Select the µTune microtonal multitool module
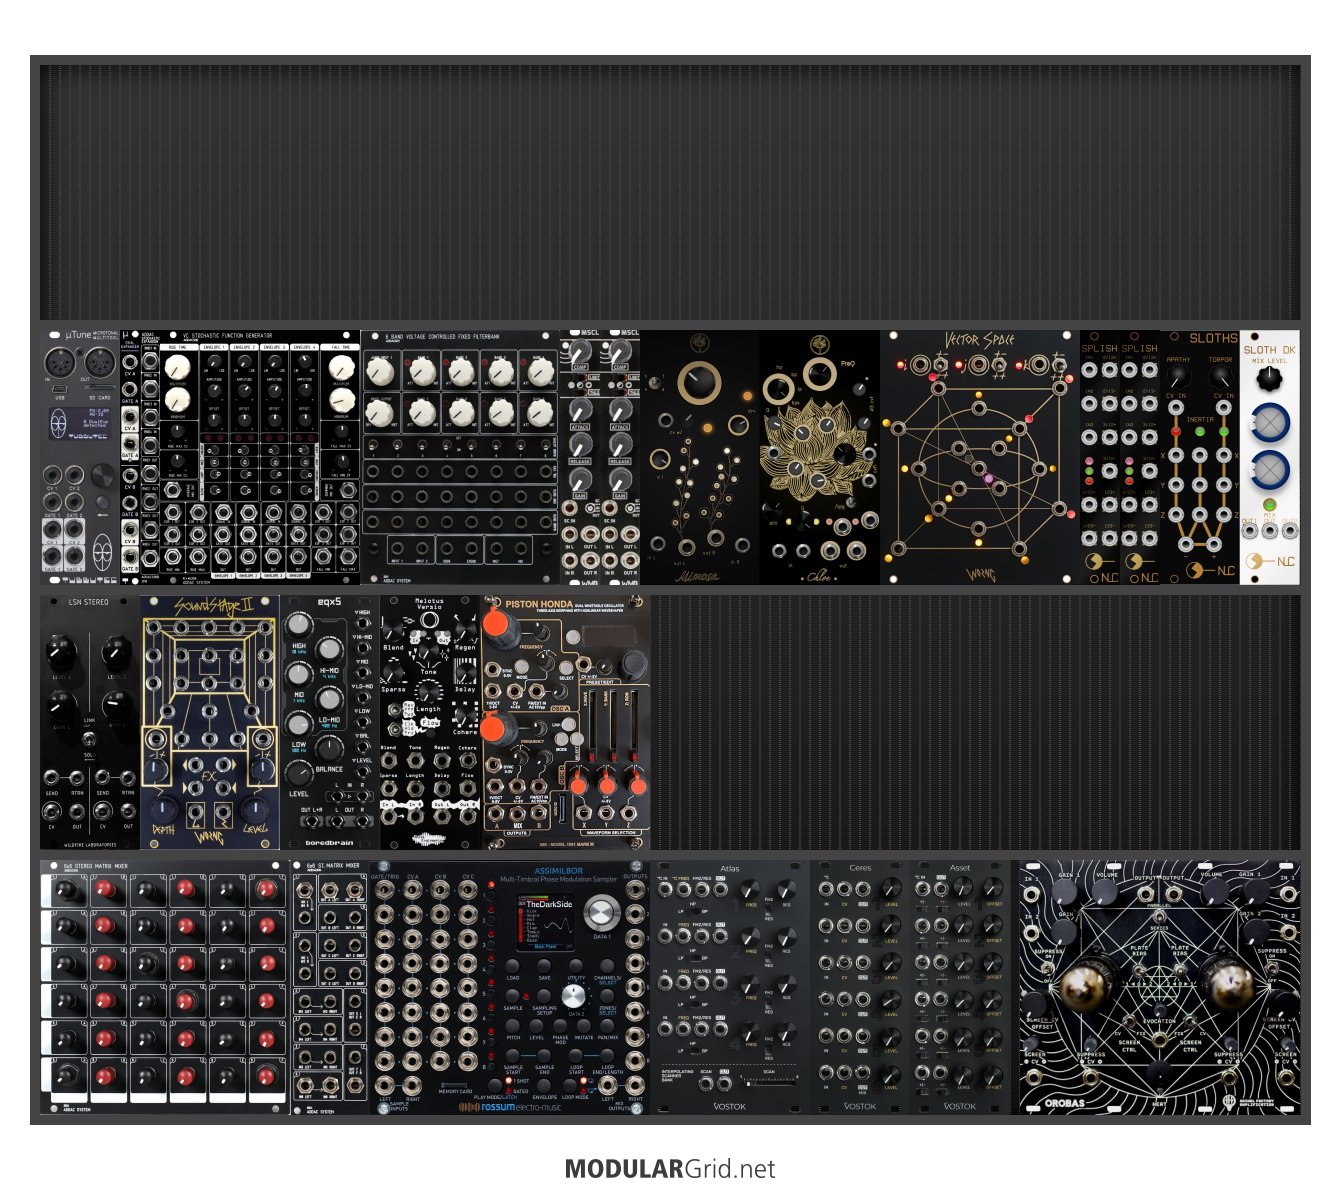Screen dimensions: 1341x1190 [x=80, y=457]
